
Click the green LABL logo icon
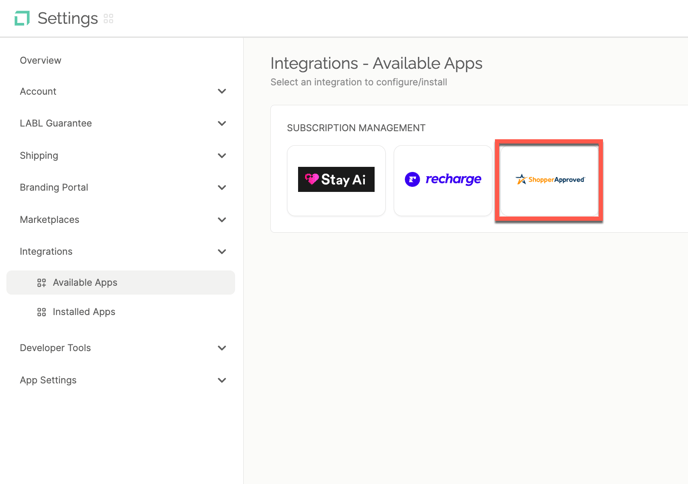tap(22, 18)
